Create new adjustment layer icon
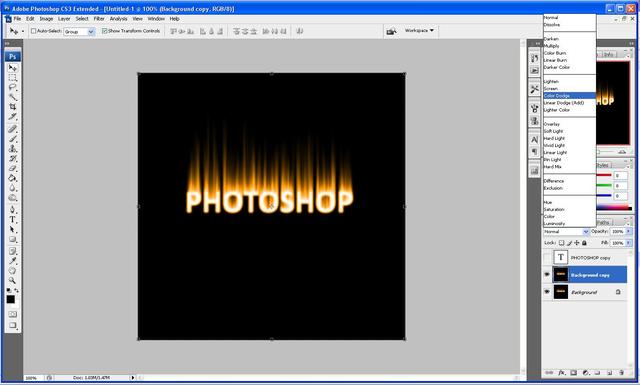This screenshot has height=385, width=640. (x=586, y=372)
